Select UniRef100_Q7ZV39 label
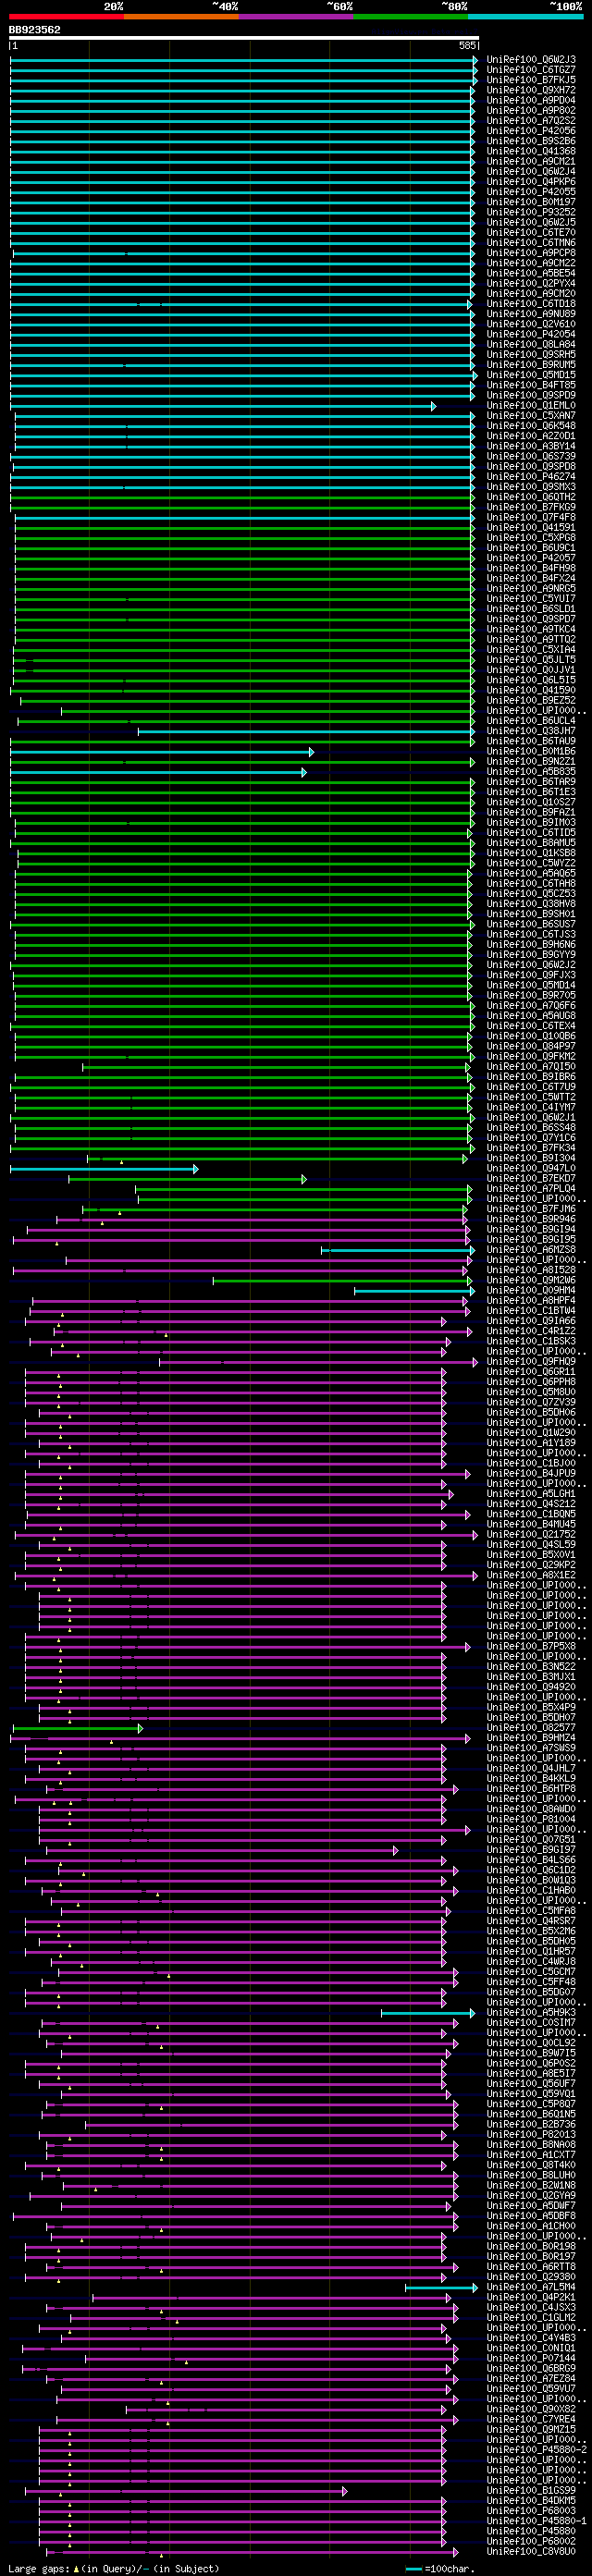Screen dimensions: 592x2576 531,1403
